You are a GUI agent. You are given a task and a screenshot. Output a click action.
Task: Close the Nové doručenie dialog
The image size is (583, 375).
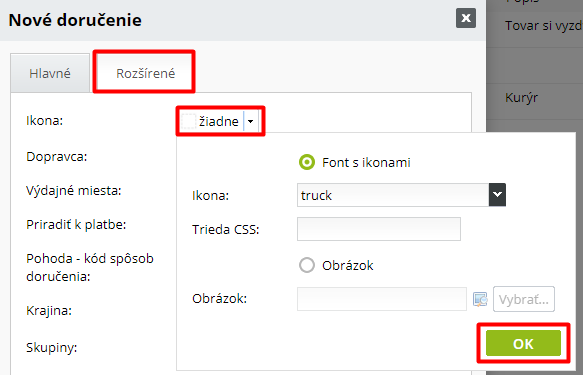click(x=466, y=18)
